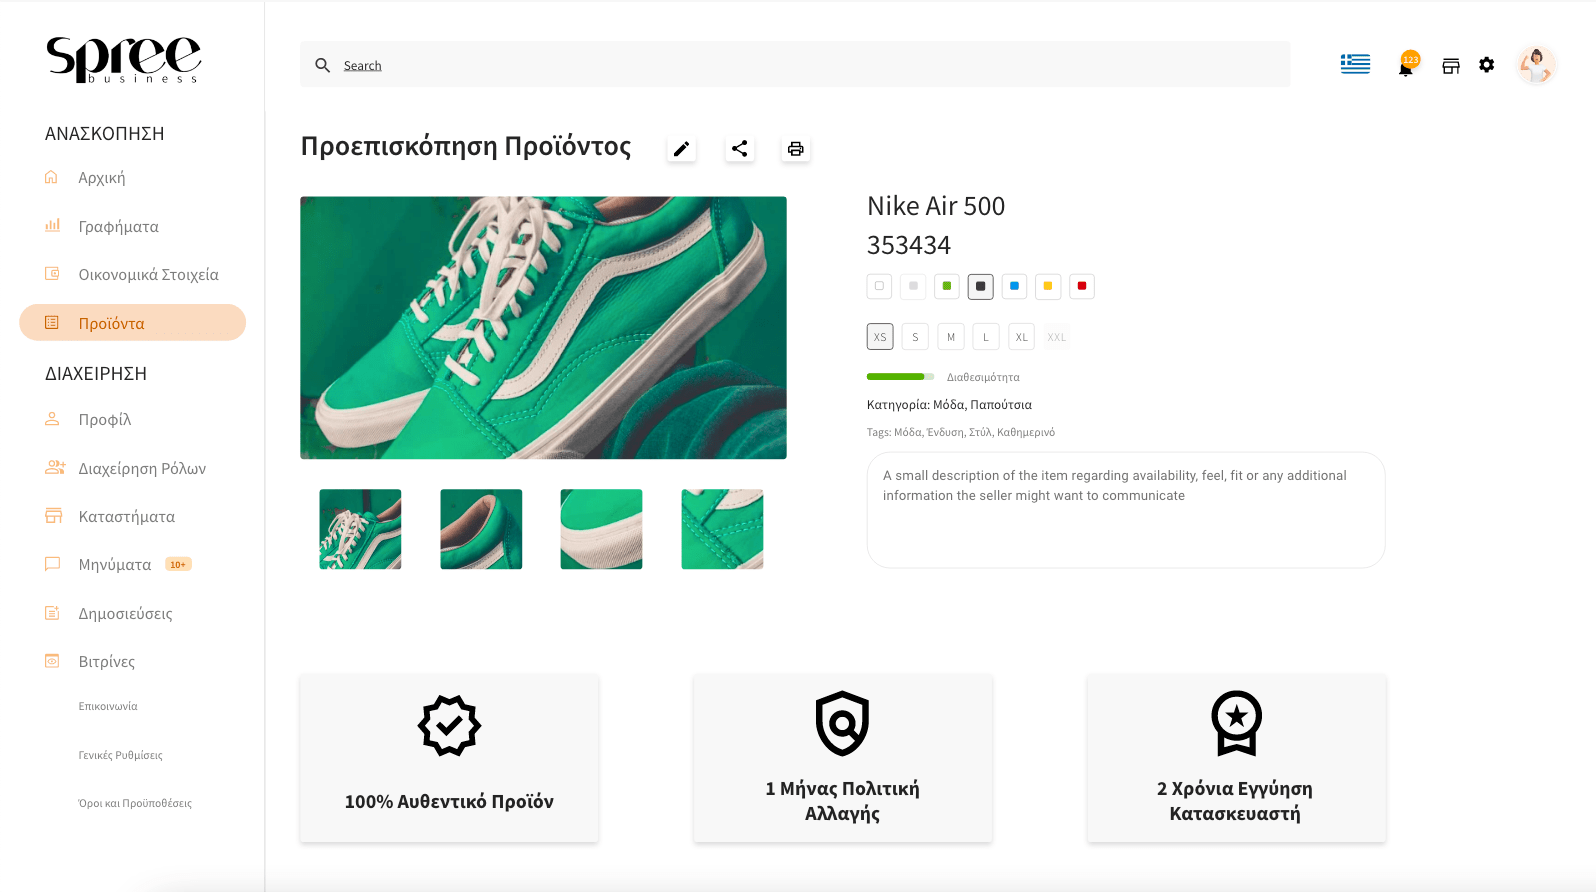The width and height of the screenshot is (1596, 892).
Task: Select size XS option
Action: (x=880, y=337)
